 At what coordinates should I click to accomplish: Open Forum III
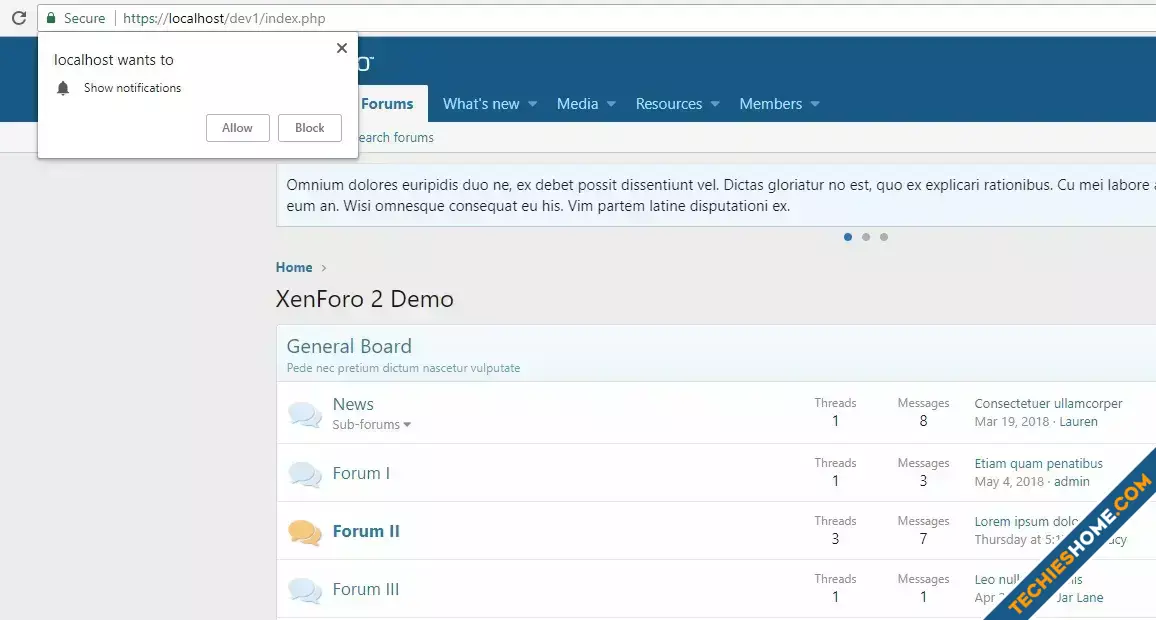[x=366, y=590]
